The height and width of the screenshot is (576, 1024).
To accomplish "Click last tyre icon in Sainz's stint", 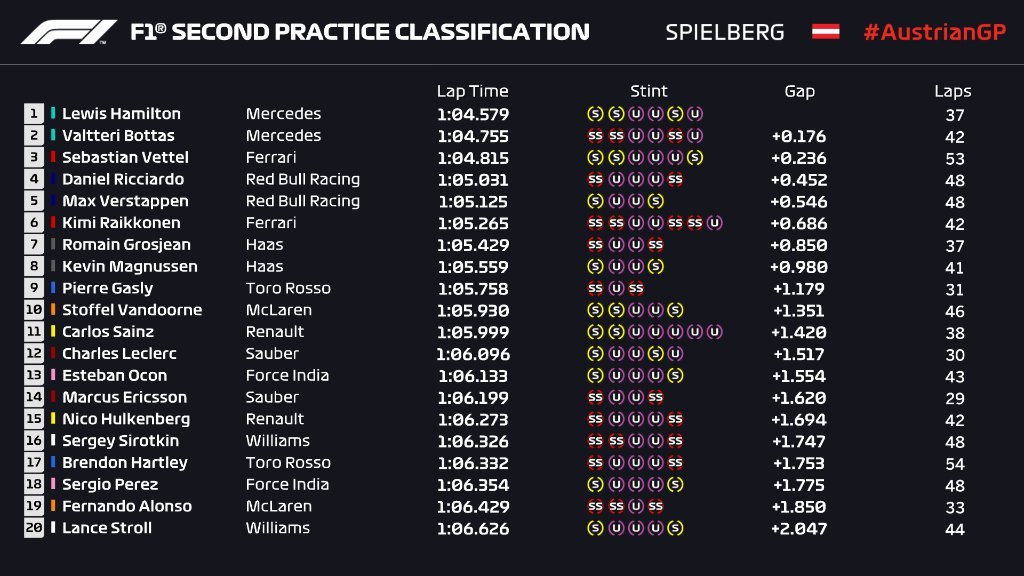I will (714, 332).
